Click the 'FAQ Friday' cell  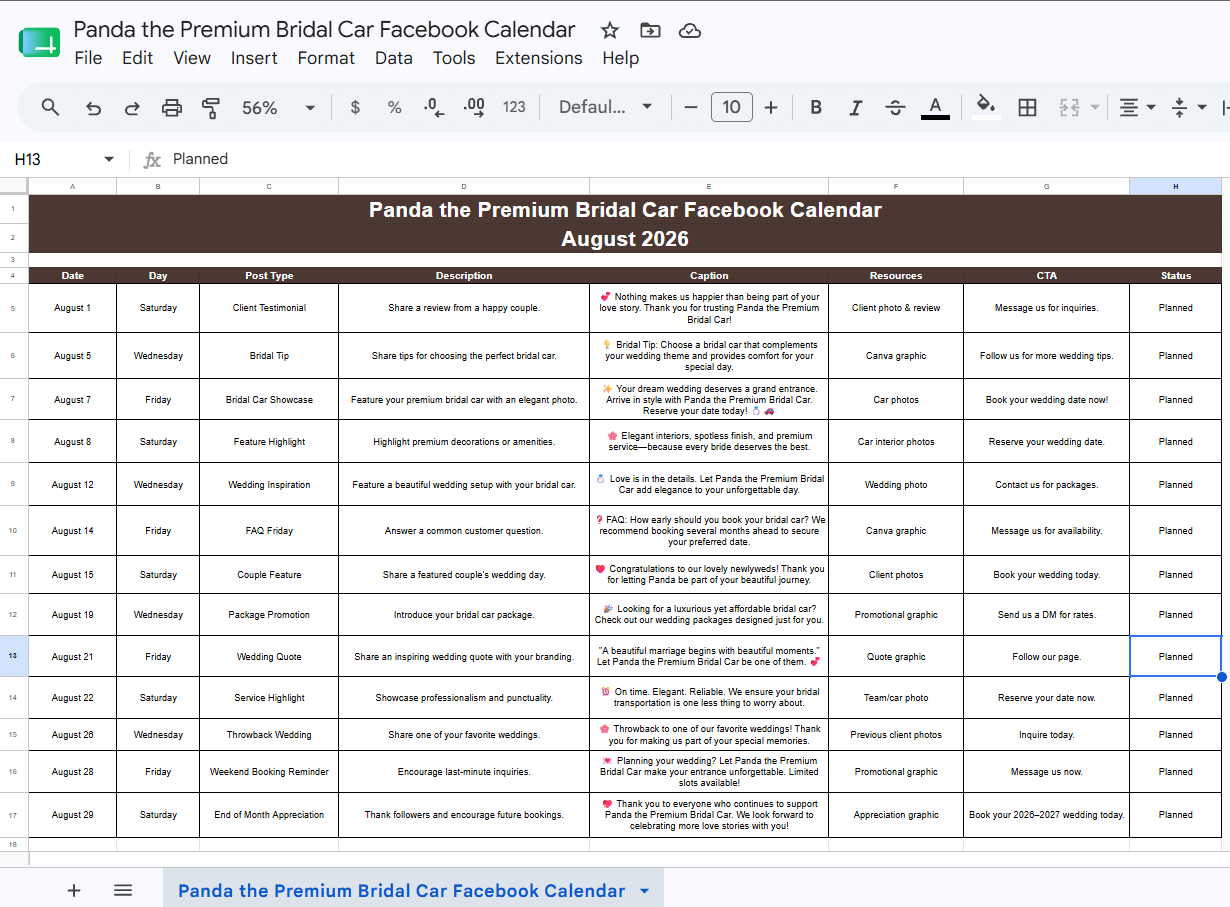(x=269, y=530)
